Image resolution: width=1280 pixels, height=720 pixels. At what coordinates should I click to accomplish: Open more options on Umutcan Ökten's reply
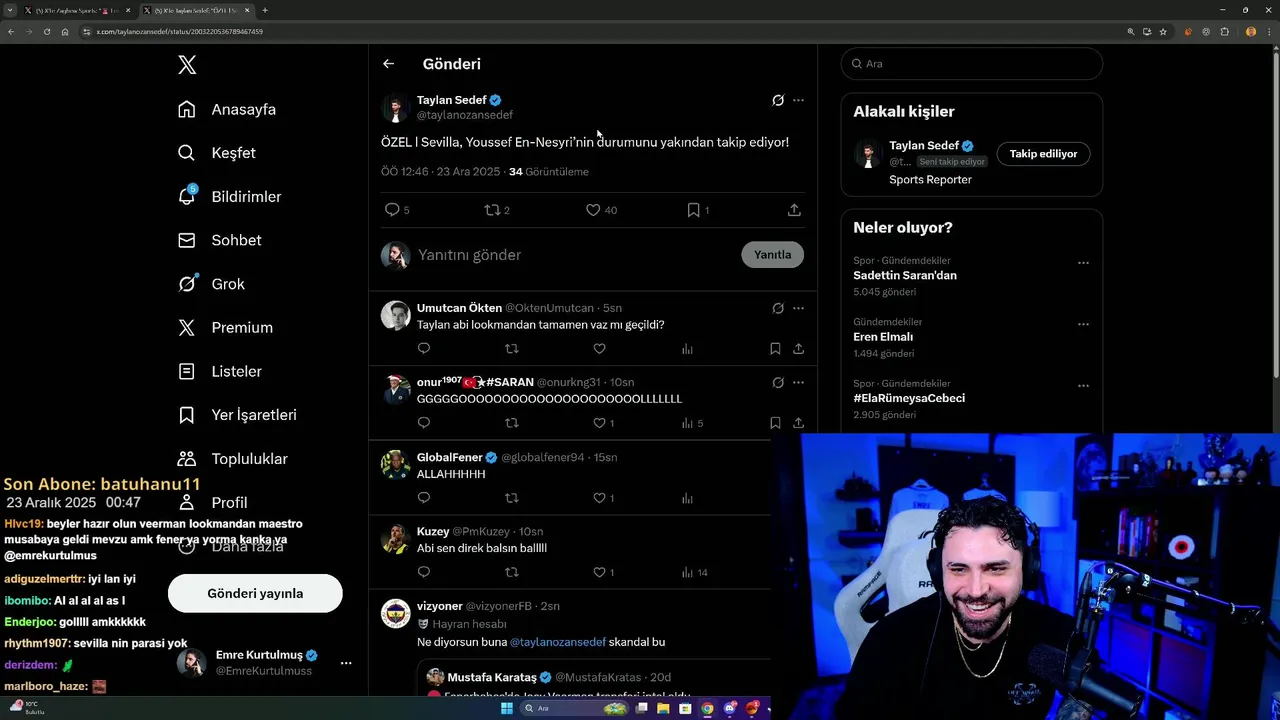tap(798, 308)
